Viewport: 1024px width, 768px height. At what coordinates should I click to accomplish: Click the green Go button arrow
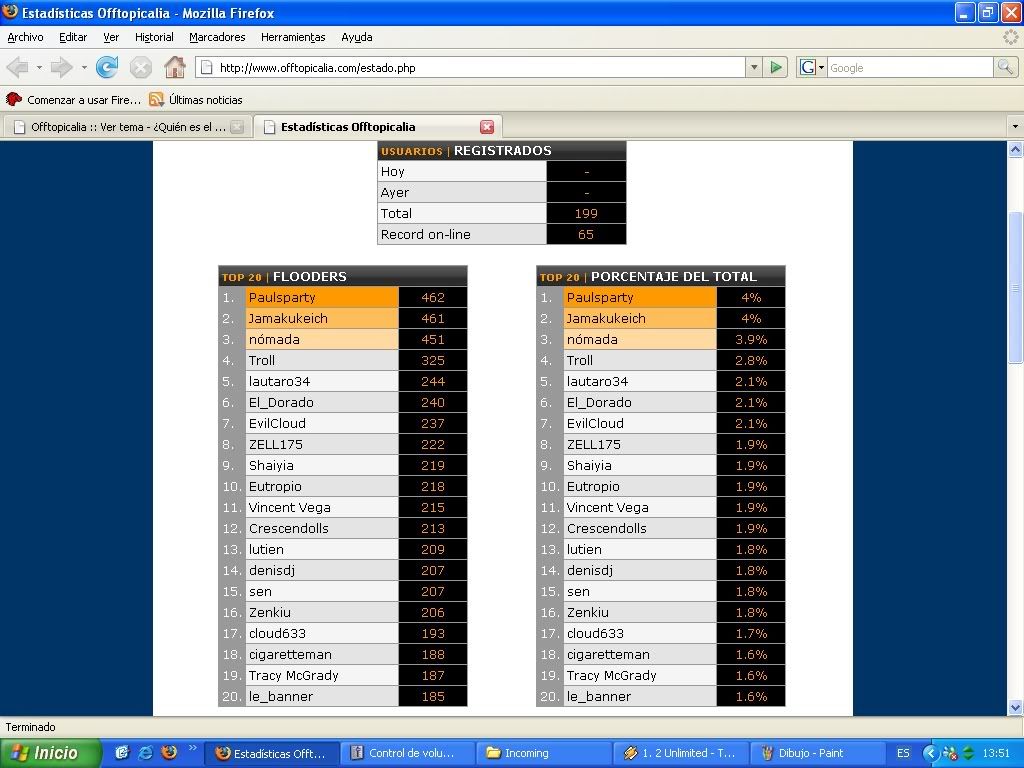776,68
